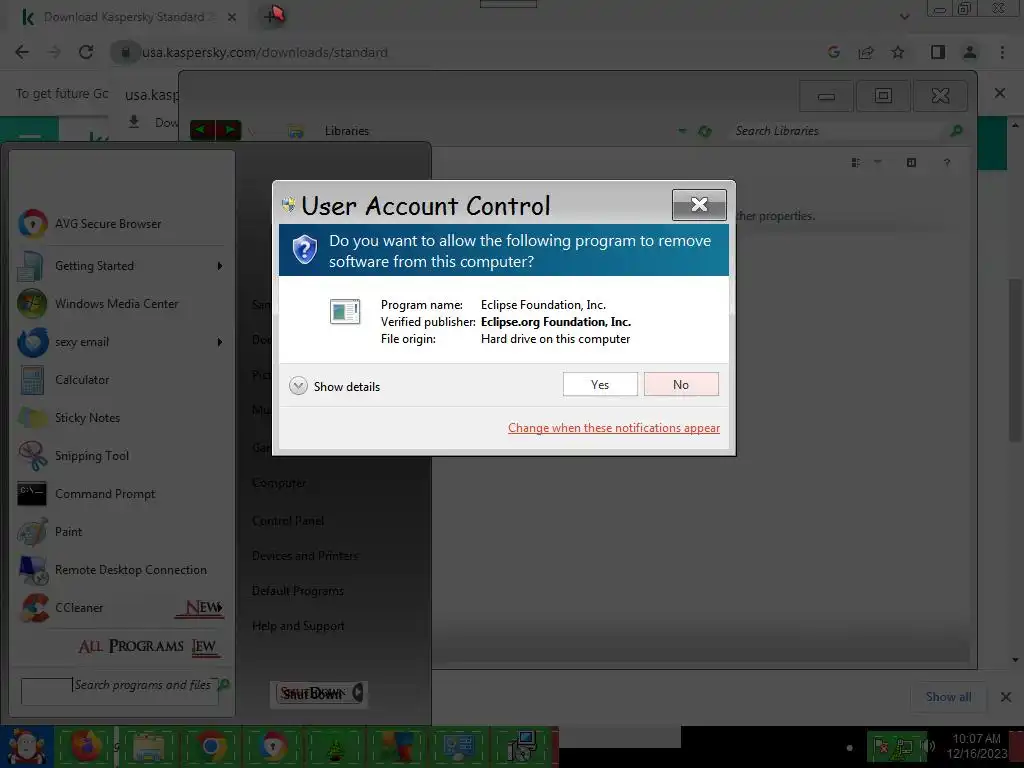Image resolution: width=1024 pixels, height=768 pixels.
Task: Reload the Kaspersky page
Action: pyautogui.click(x=86, y=52)
